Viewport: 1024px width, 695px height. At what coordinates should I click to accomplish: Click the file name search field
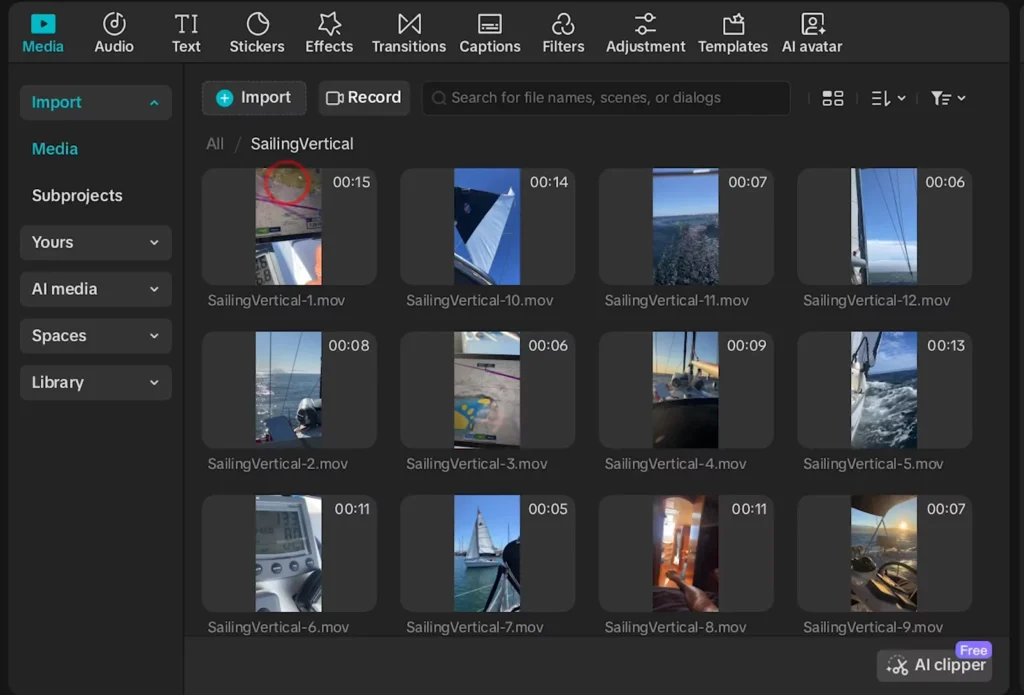[x=605, y=98]
